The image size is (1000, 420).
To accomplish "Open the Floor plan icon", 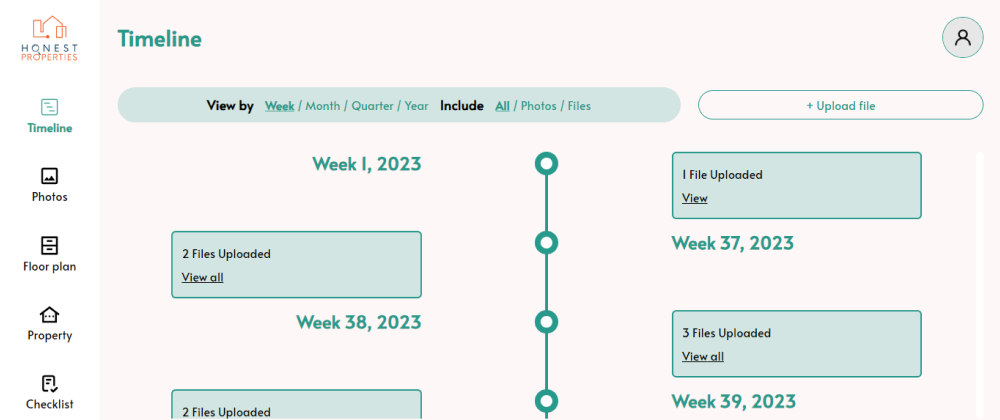I will (50, 245).
